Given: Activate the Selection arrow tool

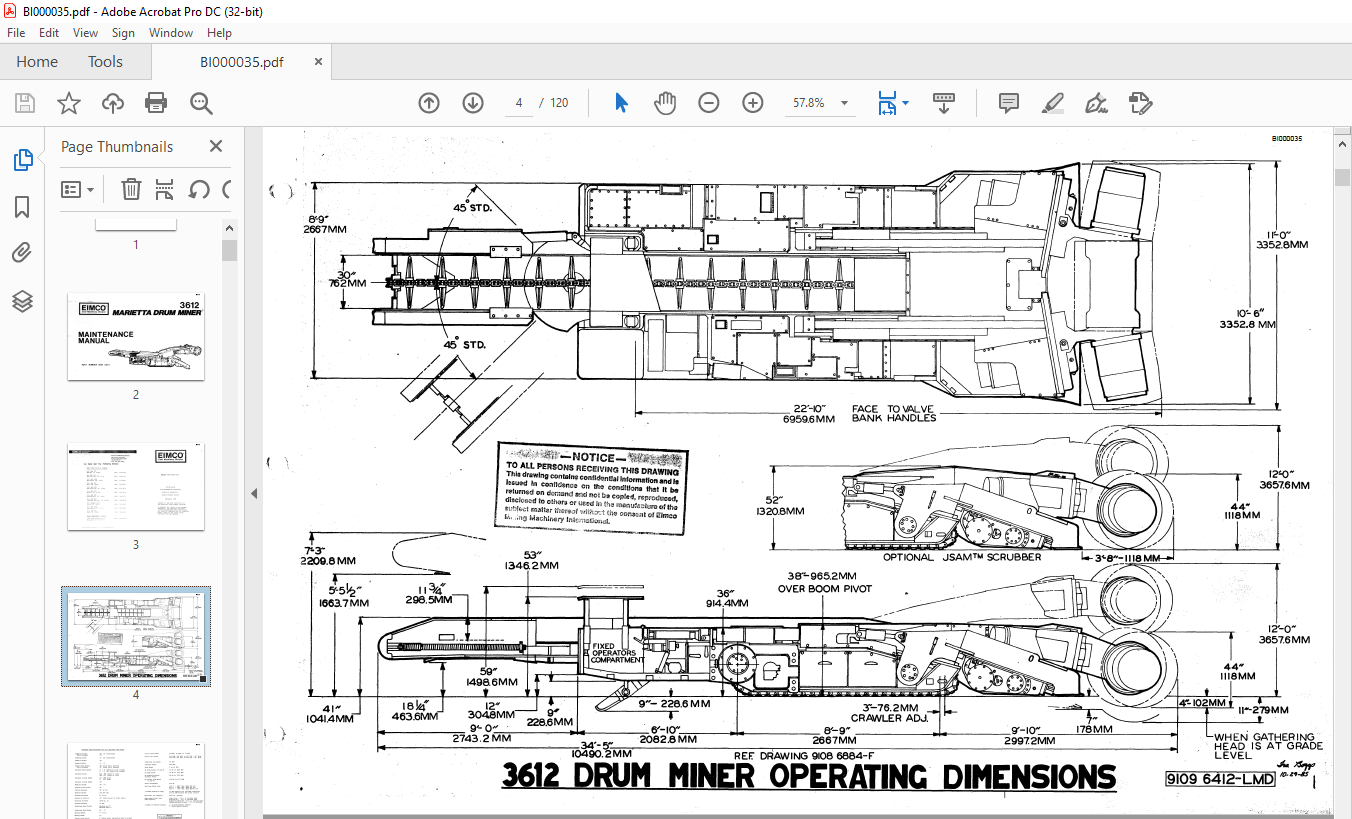Looking at the screenshot, I should [621, 103].
